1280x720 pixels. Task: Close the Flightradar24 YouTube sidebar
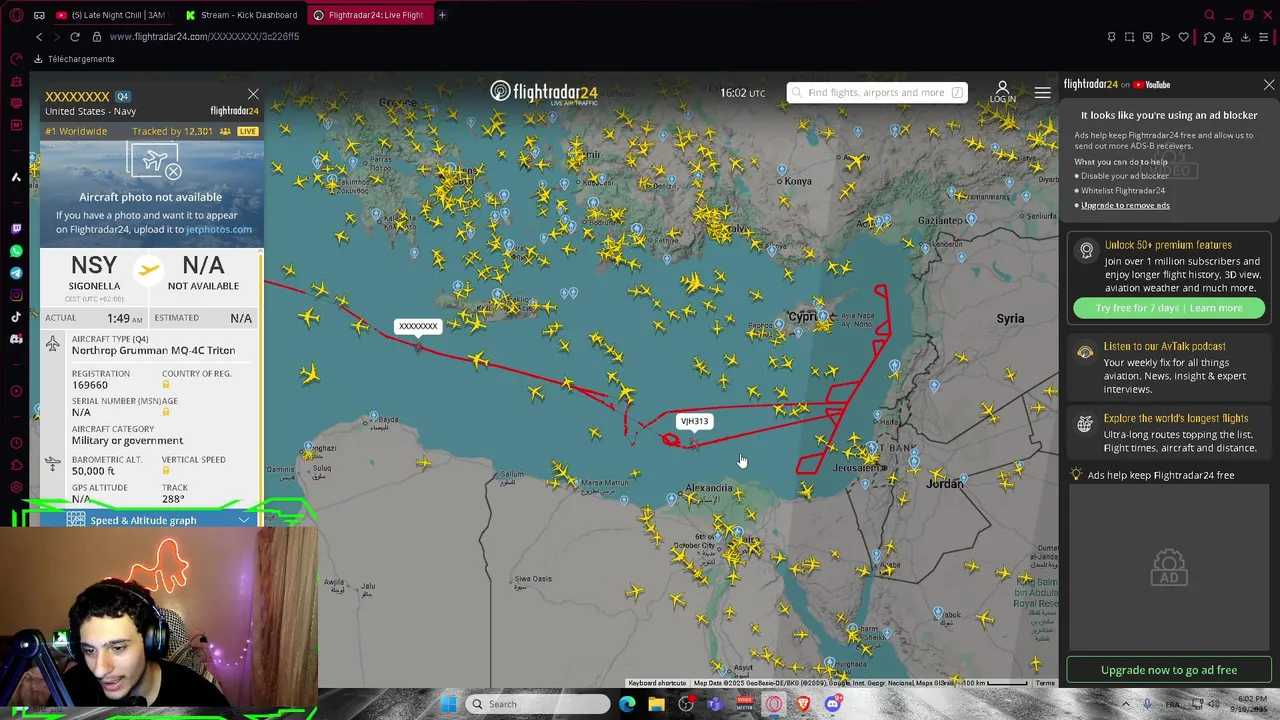pos(1269,85)
